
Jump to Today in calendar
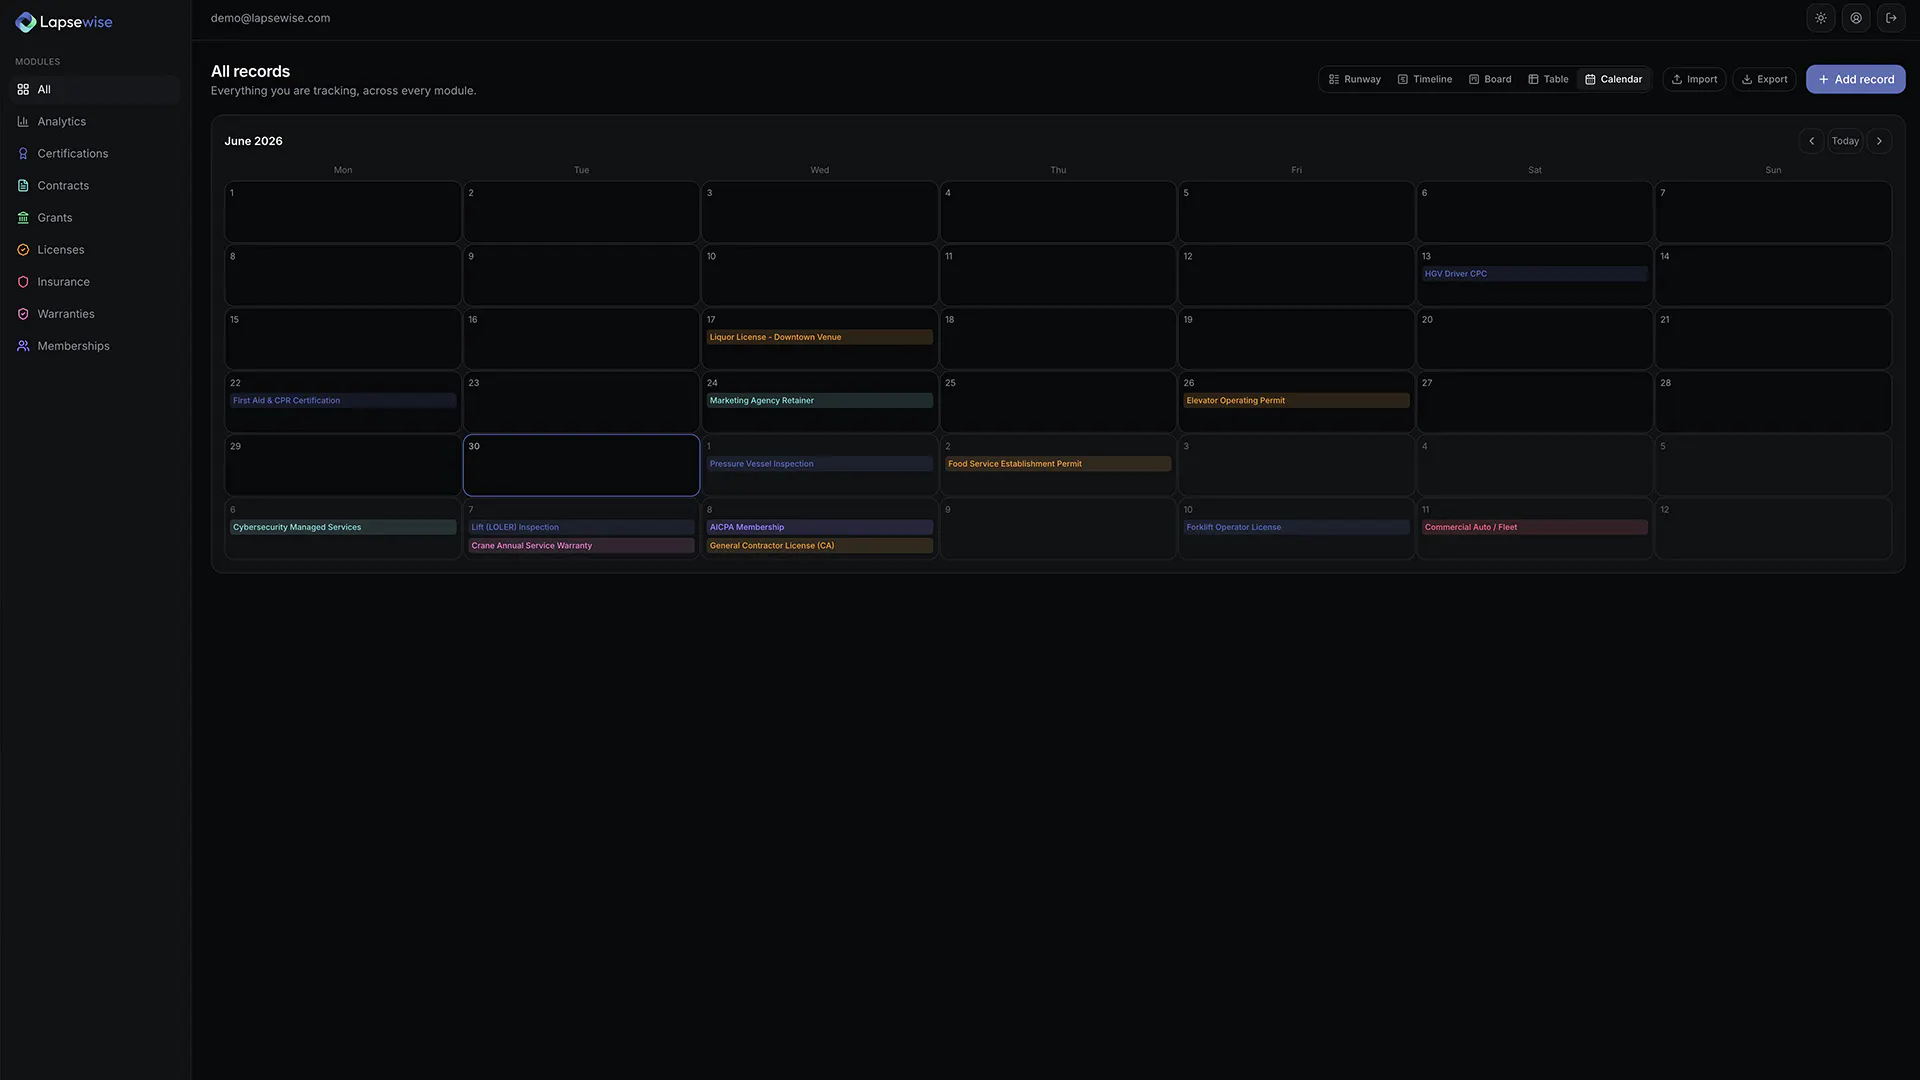(1845, 141)
